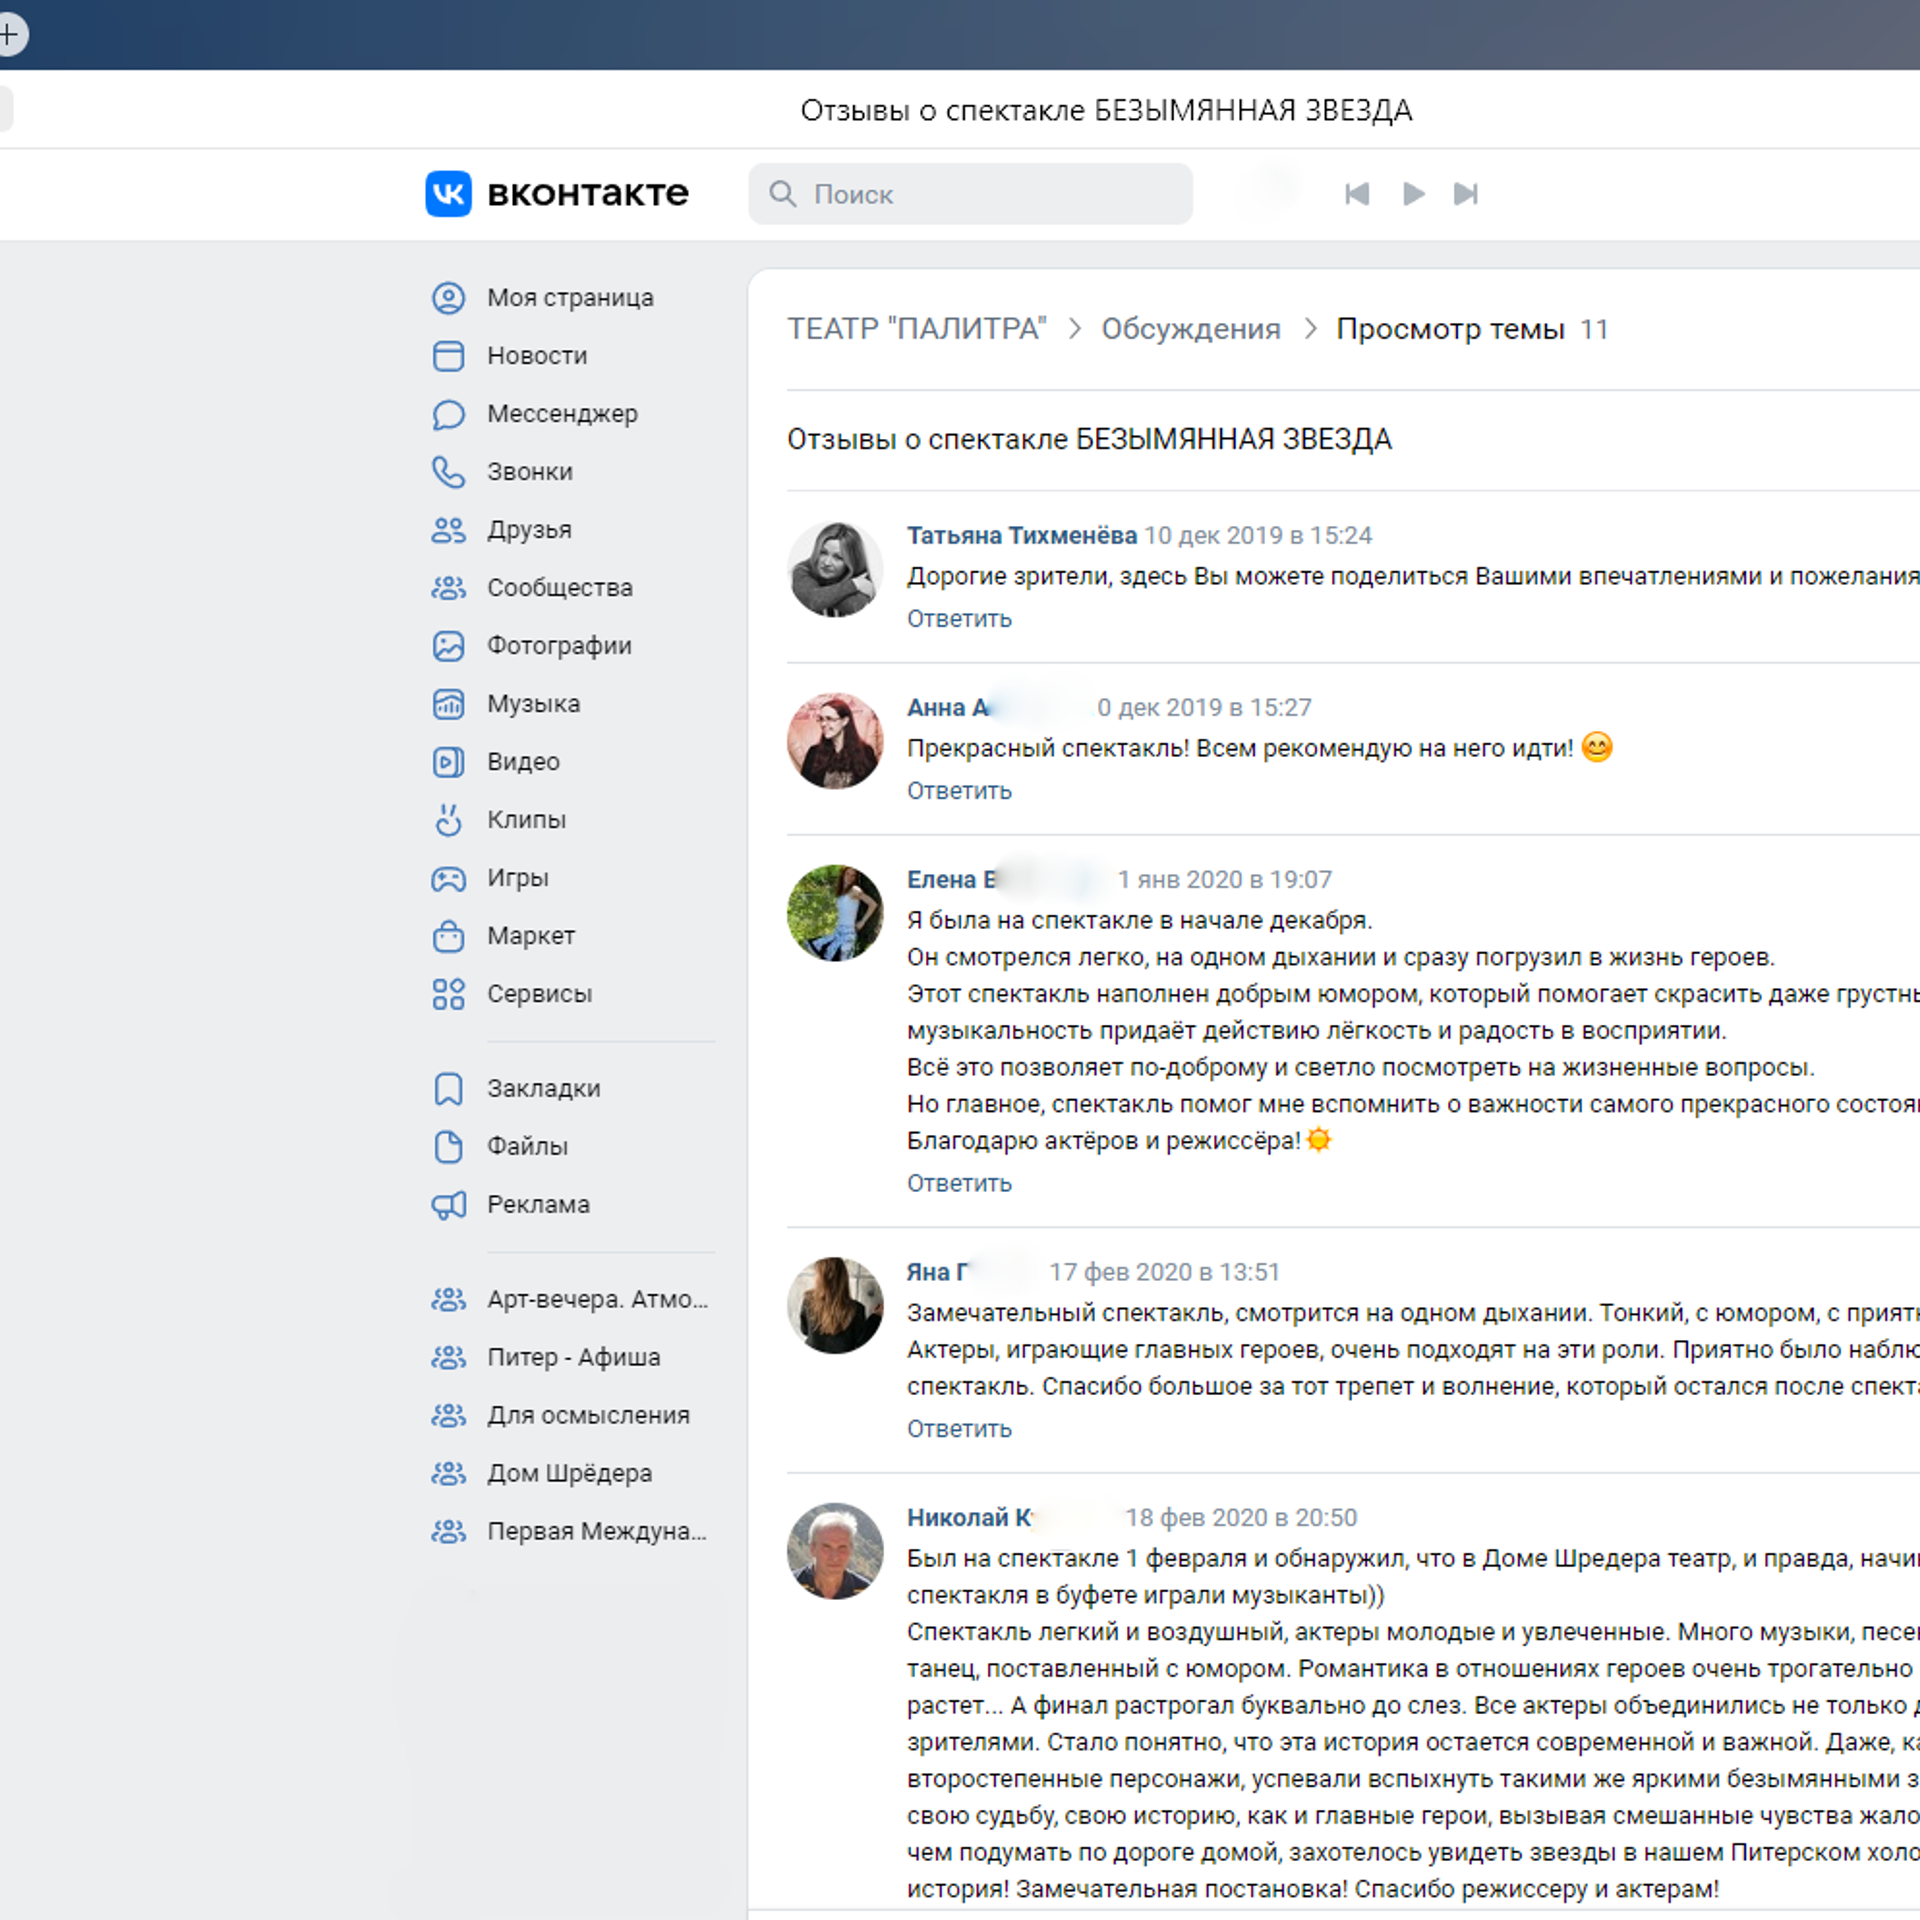Click the Поиск search field
The width and height of the screenshot is (1920, 1920).
click(x=970, y=194)
